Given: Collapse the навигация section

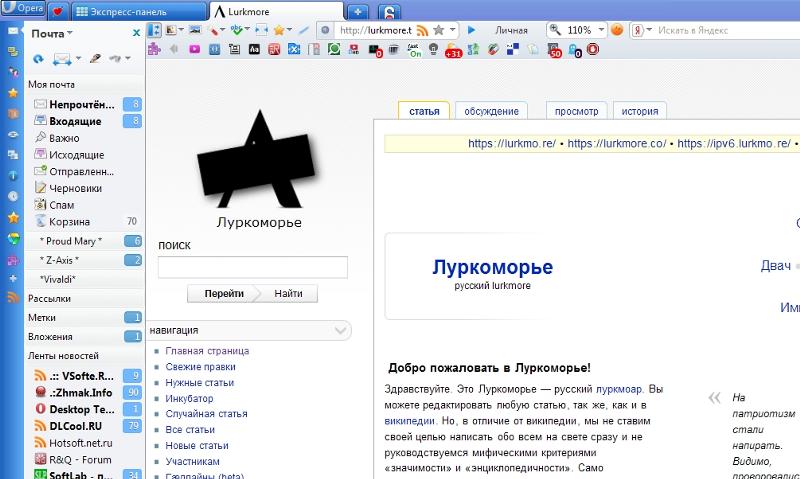Looking at the screenshot, I should pos(341,330).
